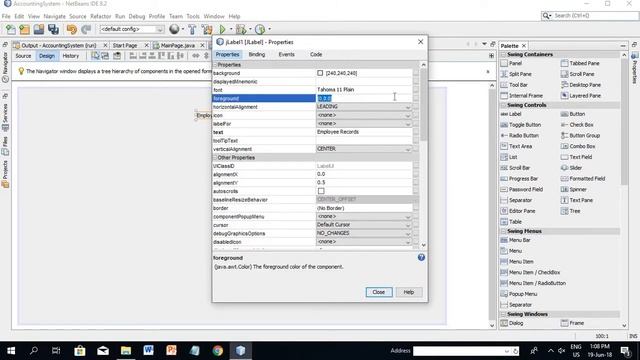Click the Build Project hammer icon
The height and width of the screenshot is (360, 640).
coord(192,29)
